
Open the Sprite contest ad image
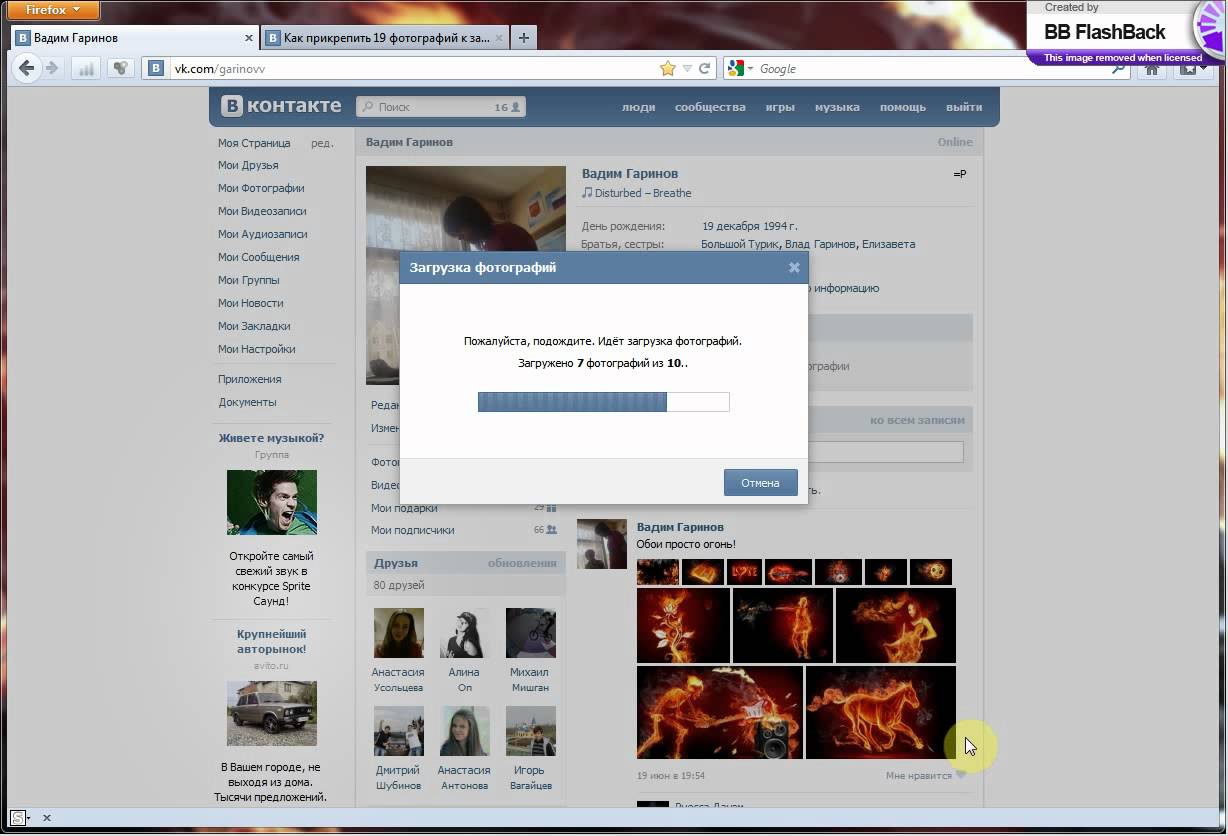(x=271, y=502)
